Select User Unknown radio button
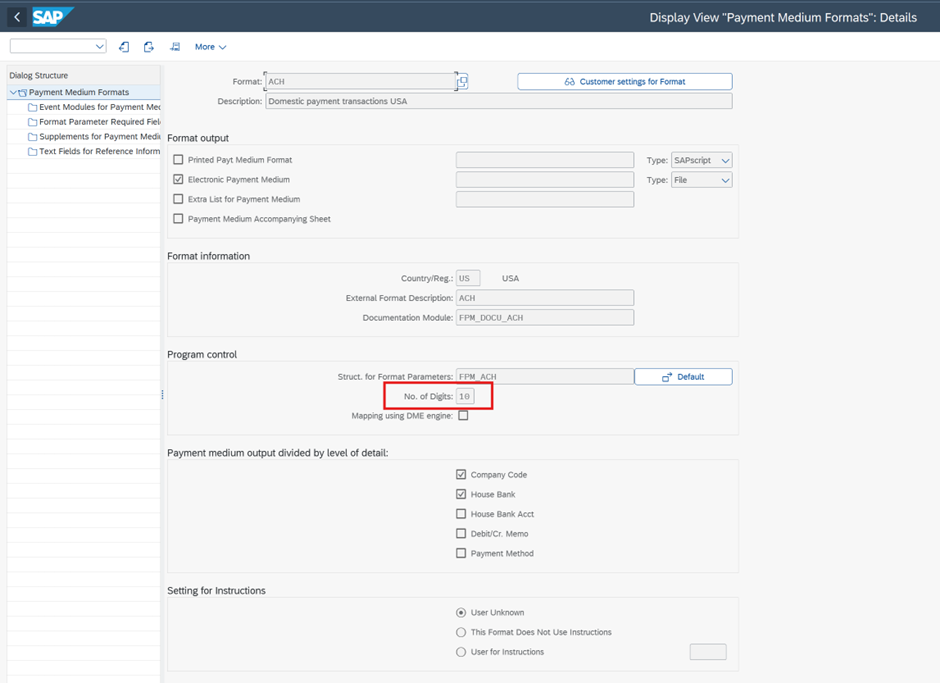 [x=461, y=612]
